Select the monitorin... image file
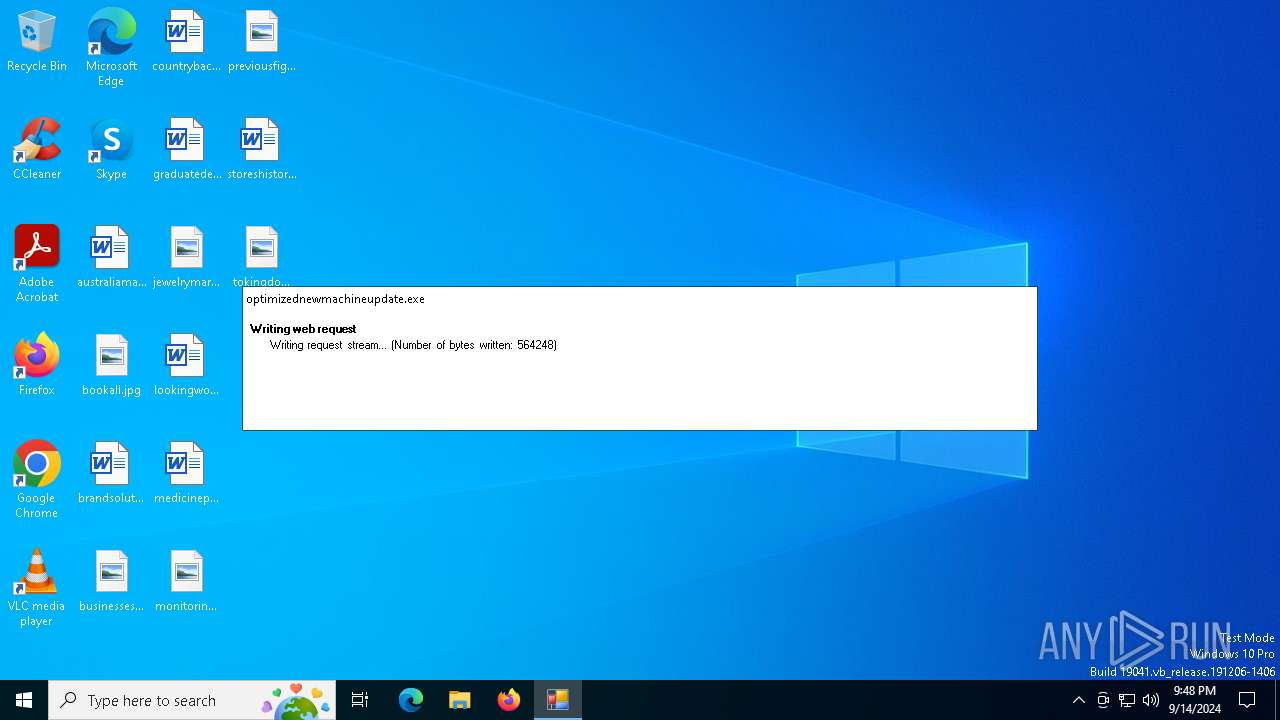The width and height of the screenshot is (1280, 720). click(186, 582)
